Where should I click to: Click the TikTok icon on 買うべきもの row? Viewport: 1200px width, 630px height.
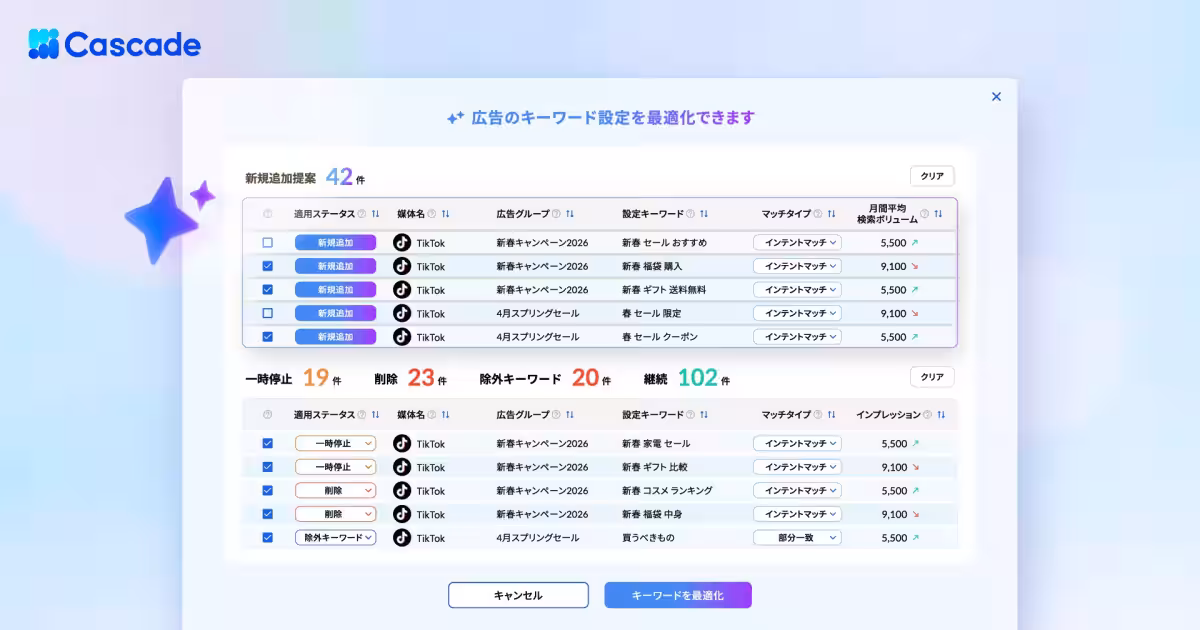click(x=404, y=537)
